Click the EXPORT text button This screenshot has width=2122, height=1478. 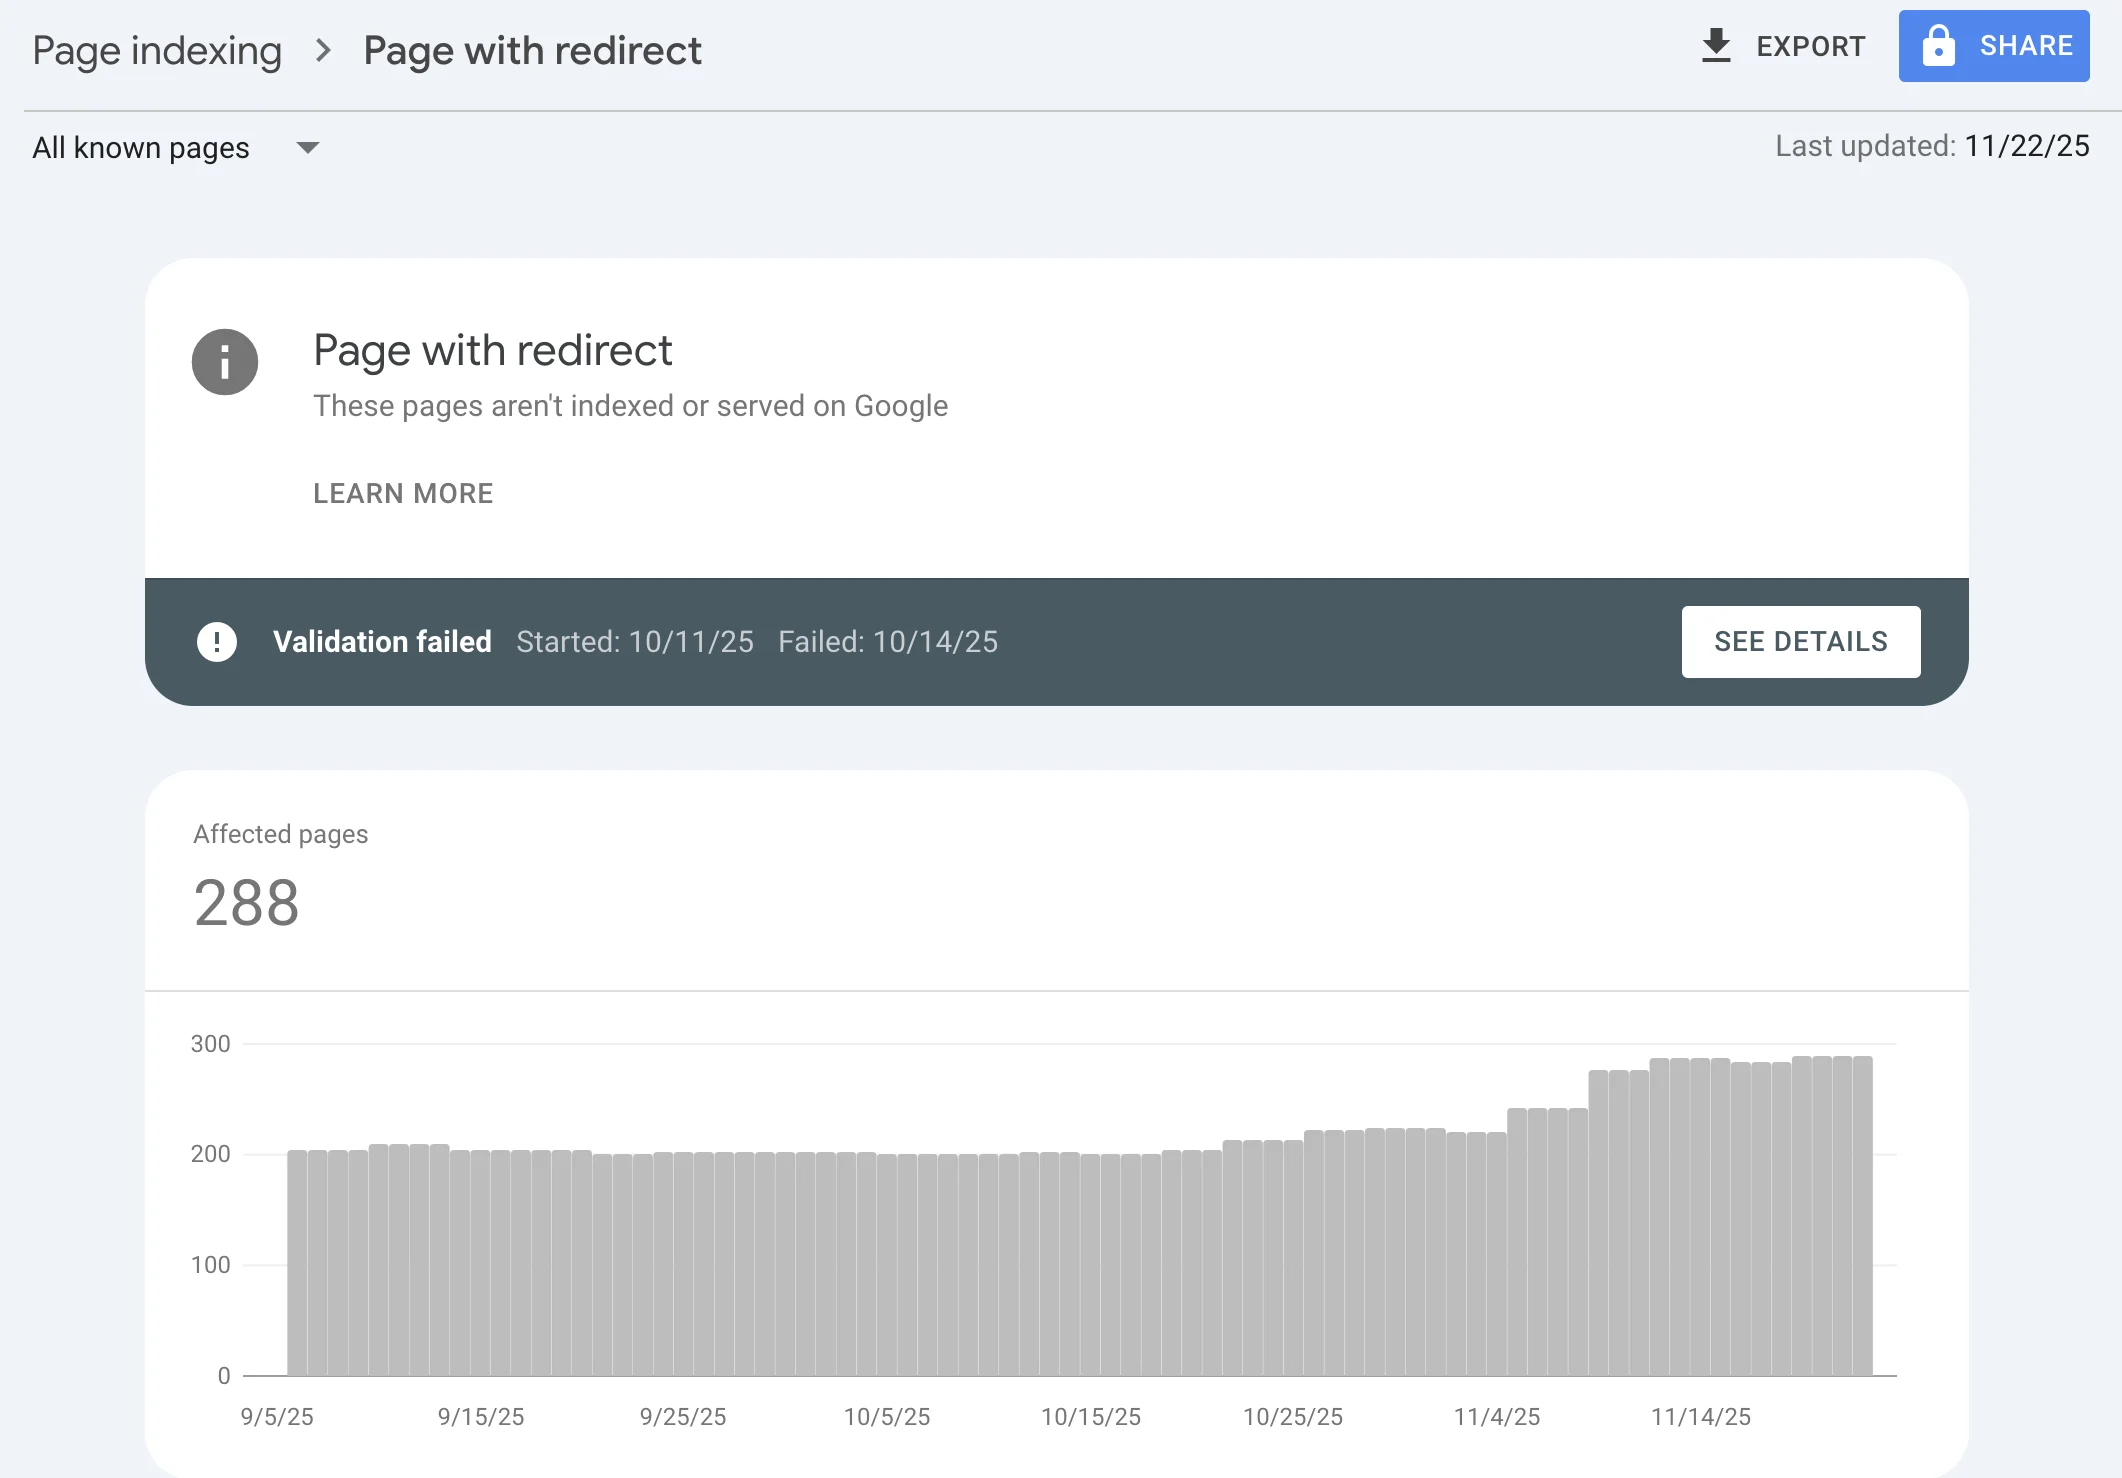tap(1810, 46)
